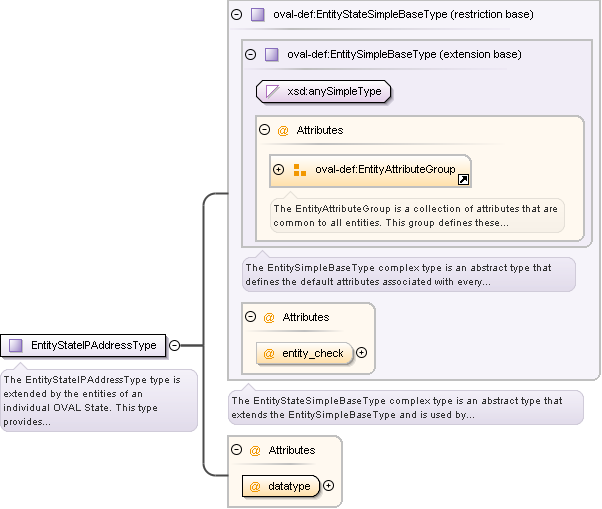Click the @ icon of the datatype attribute
This screenshot has width=602, height=509.
[255, 486]
